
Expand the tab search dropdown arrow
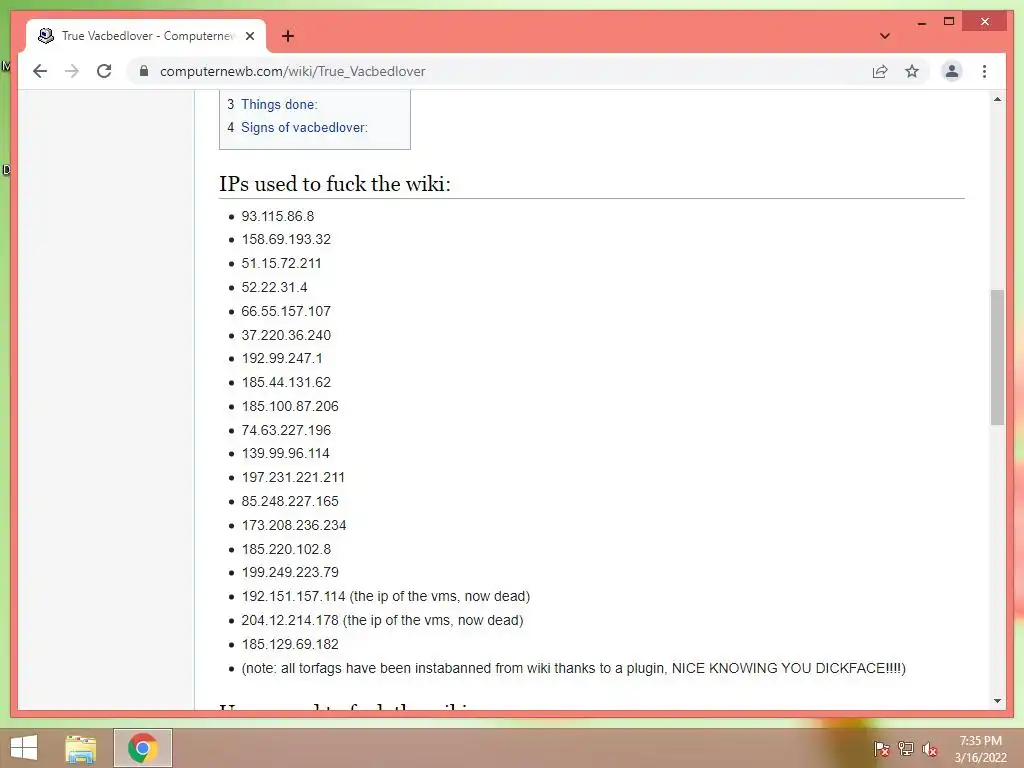(x=884, y=36)
